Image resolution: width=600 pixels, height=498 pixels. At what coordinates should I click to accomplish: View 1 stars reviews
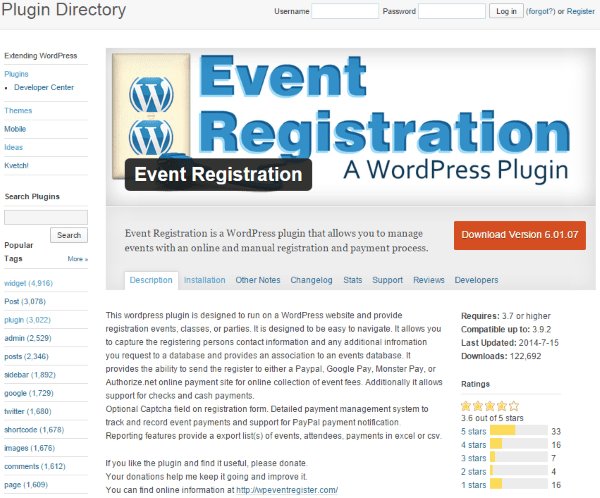click(x=474, y=485)
